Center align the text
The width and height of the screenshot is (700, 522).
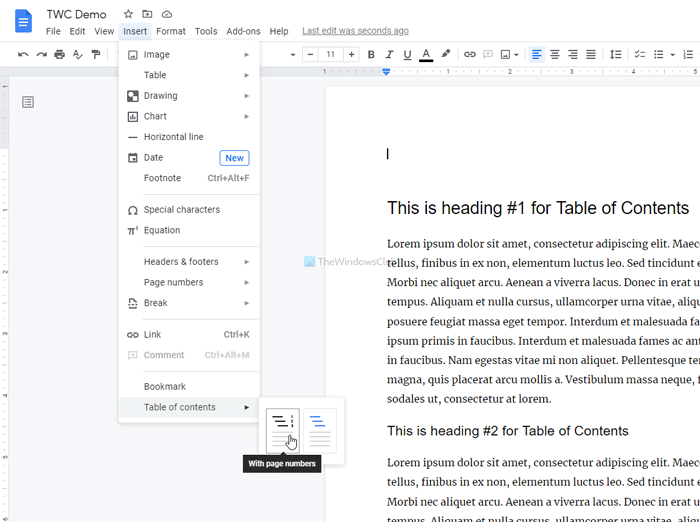point(555,54)
